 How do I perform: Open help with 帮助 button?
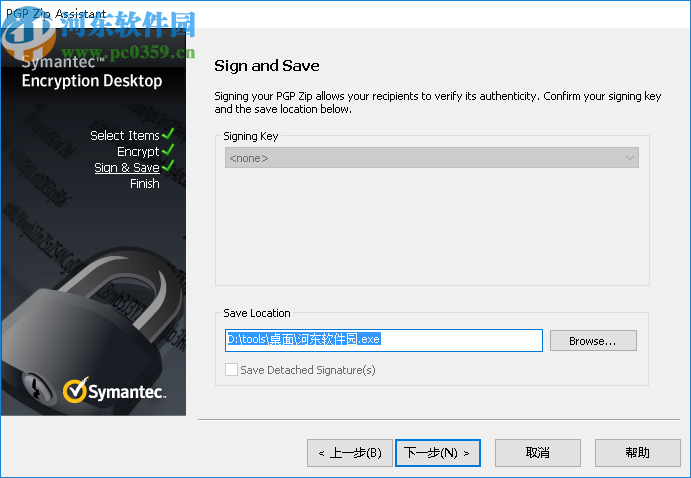637,452
